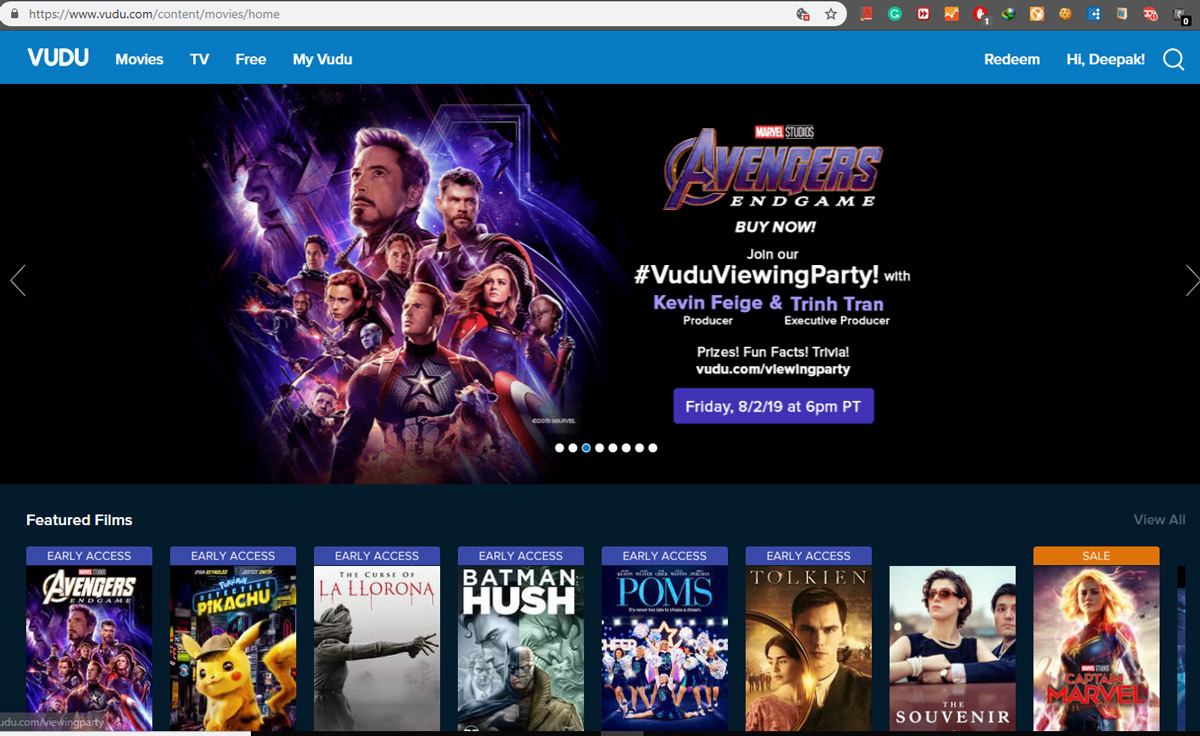
Task: Click Redeem in the header
Action: pyautogui.click(x=1012, y=59)
